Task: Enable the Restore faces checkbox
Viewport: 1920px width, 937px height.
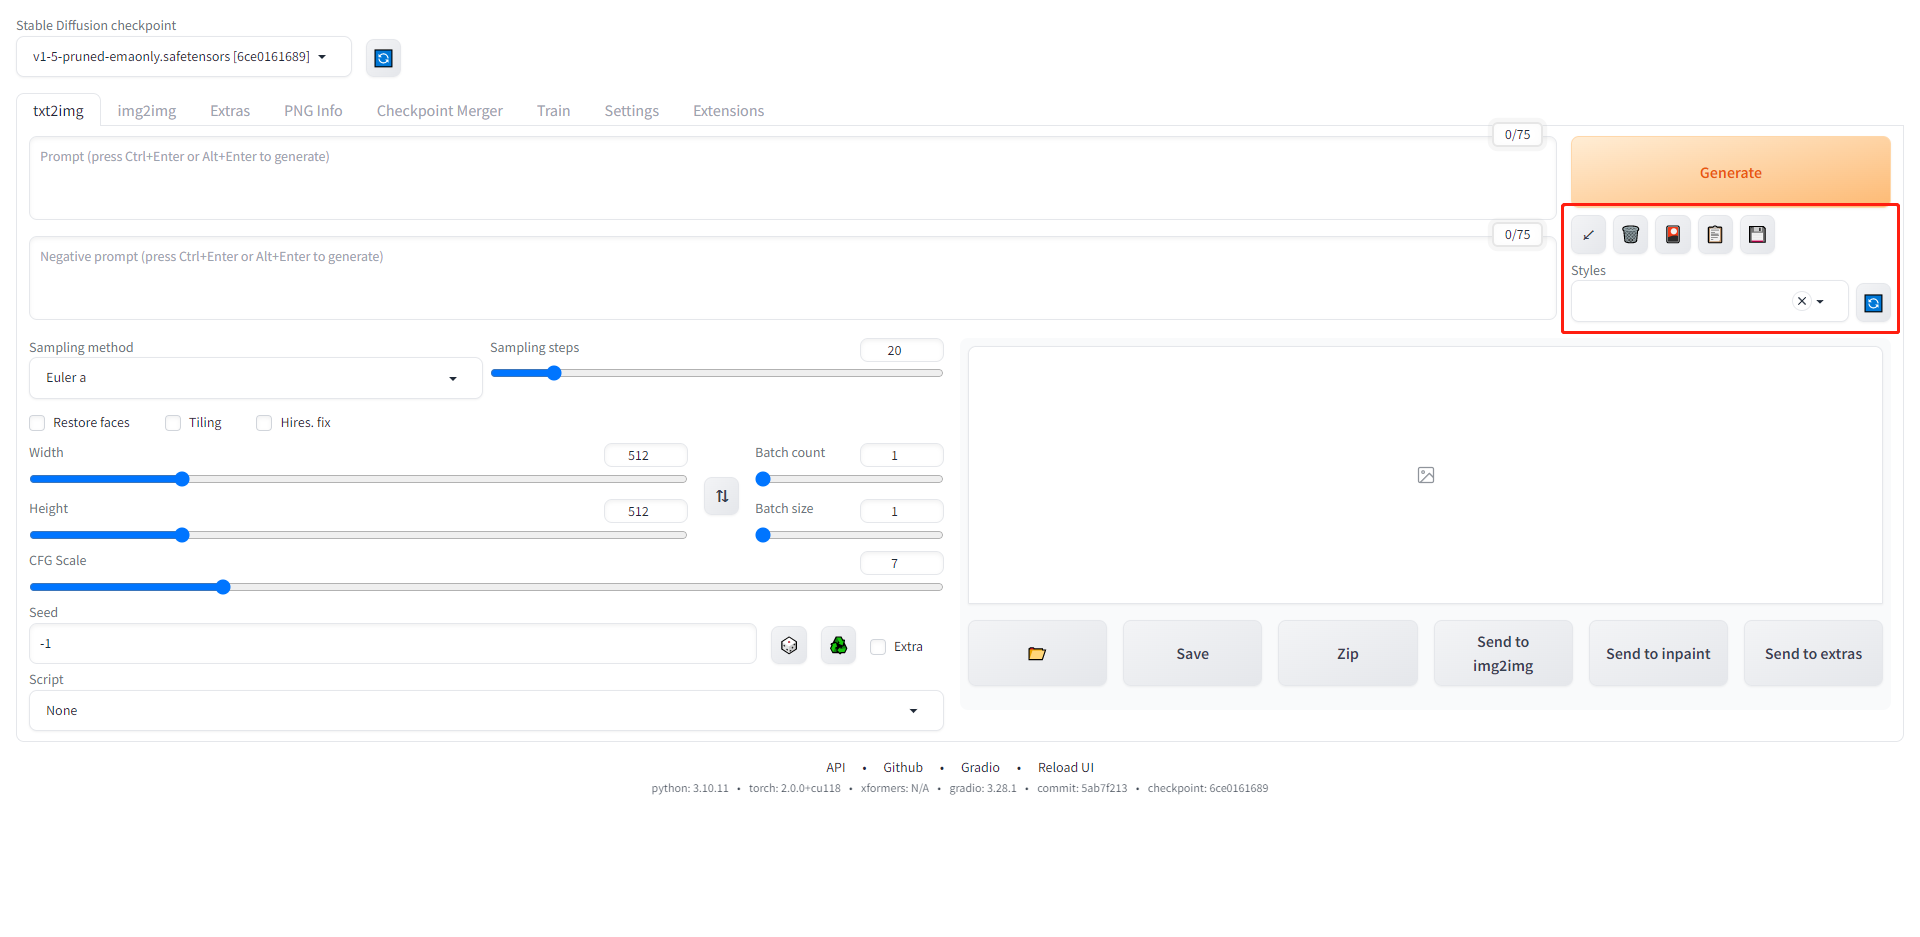Action: click(38, 423)
